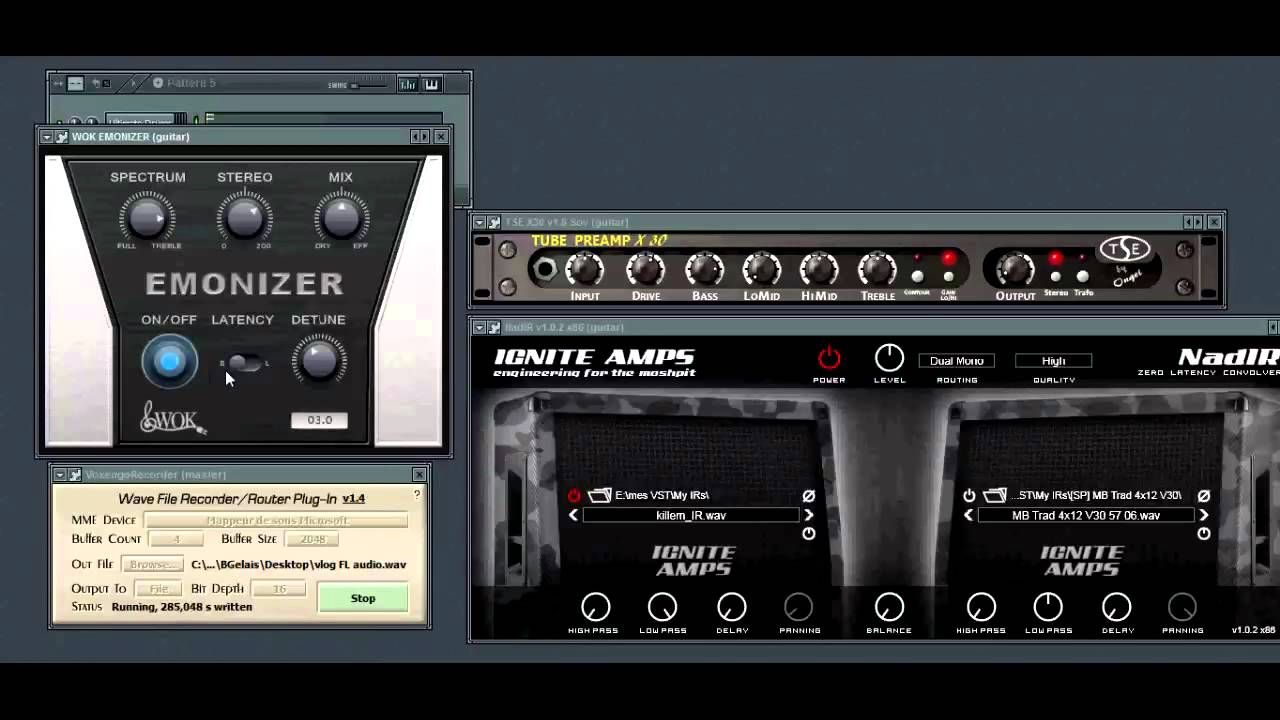
Task: Click right cabinet LOW PASS knob
Action: 1048,606
